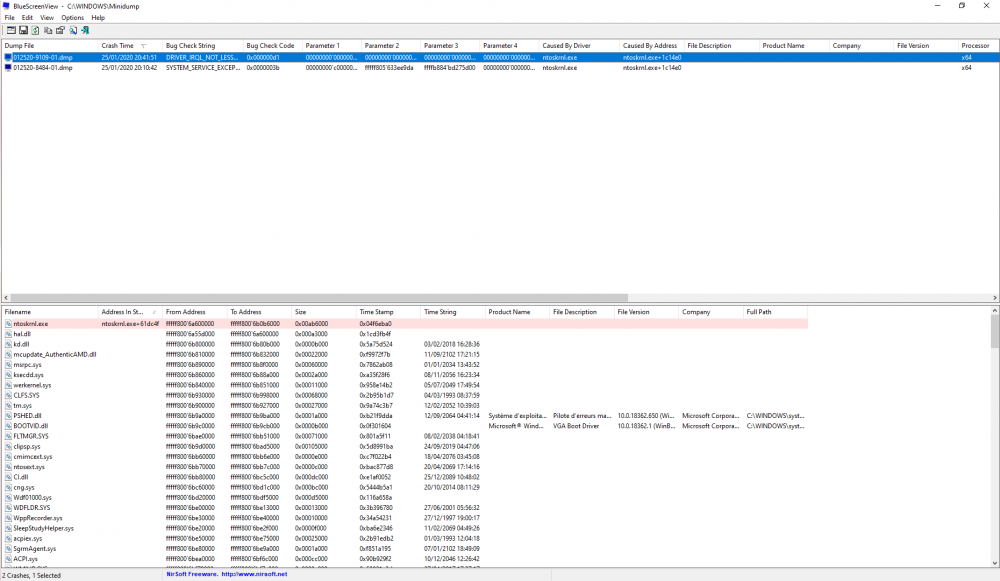This screenshot has height=581, width=1000.
Task: Open the nirsoft.net link in status bar
Action: [x=253, y=575]
